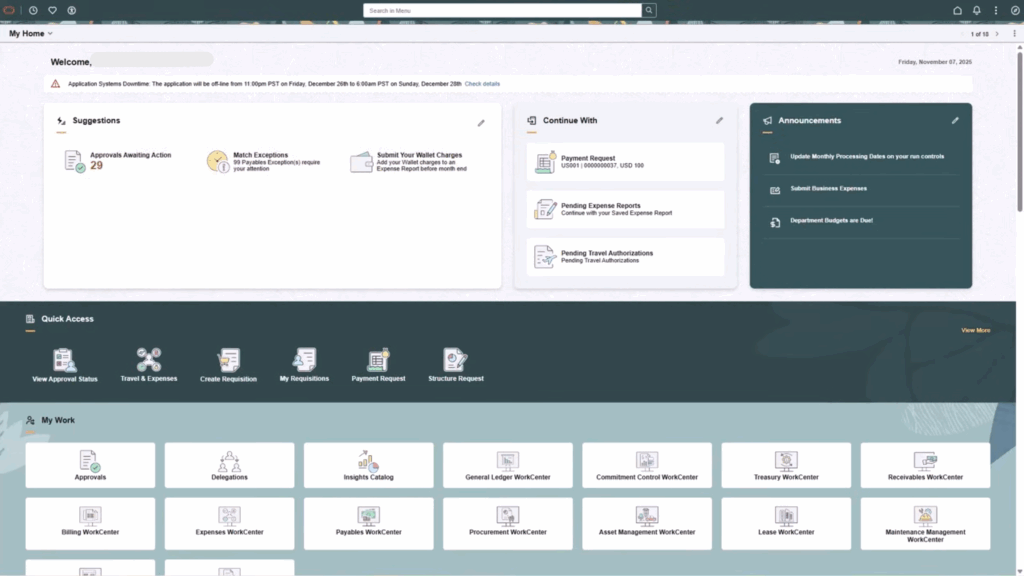
Task: Open the General Ledger WorkCenter tile
Action: (x=507, y=465)
